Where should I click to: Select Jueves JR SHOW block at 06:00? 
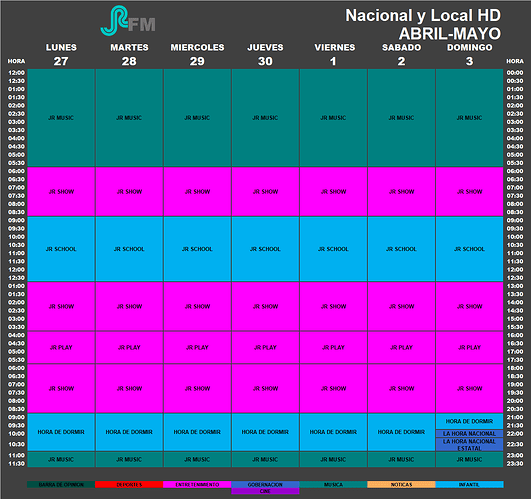click(x=265, y=192)
